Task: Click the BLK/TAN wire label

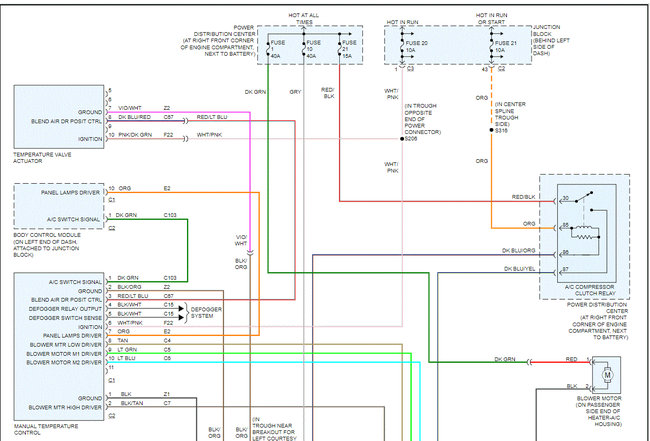Action: (132, 403)
